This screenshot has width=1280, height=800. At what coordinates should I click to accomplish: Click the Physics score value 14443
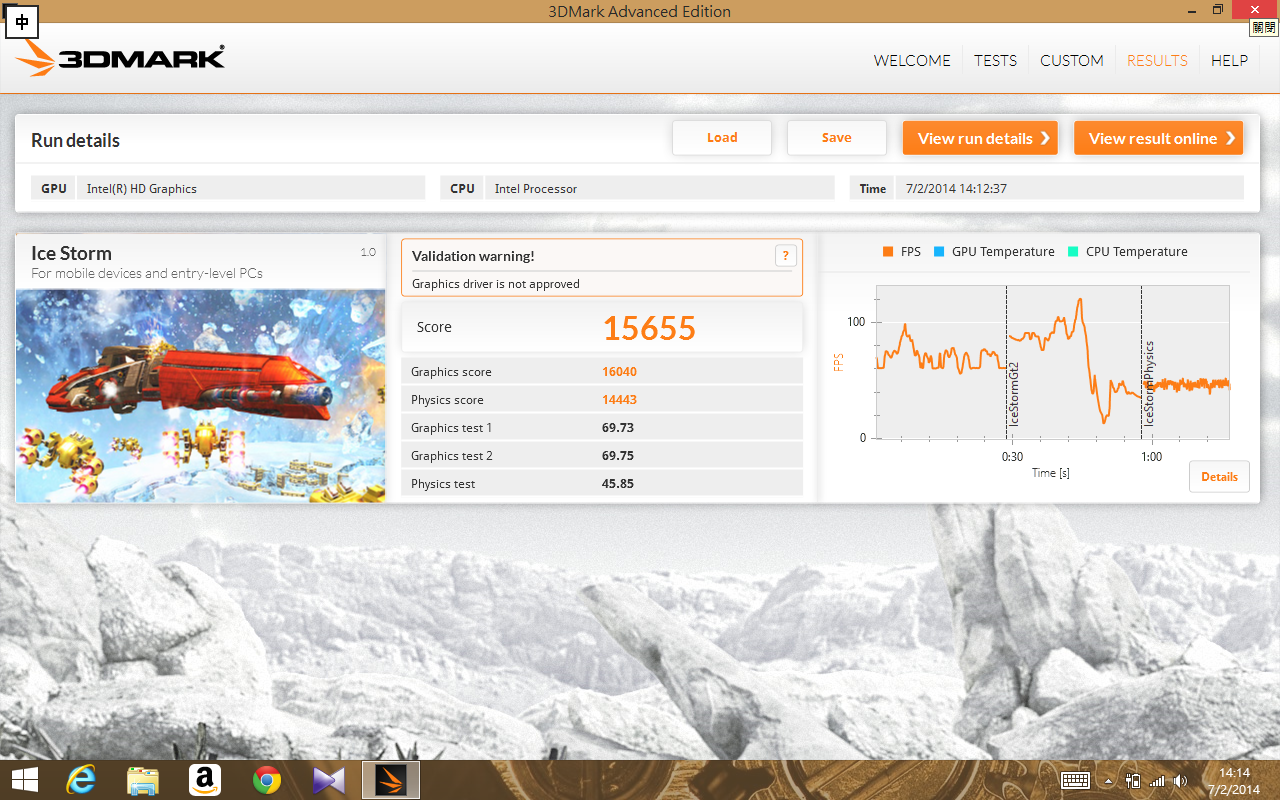[619, 400]
